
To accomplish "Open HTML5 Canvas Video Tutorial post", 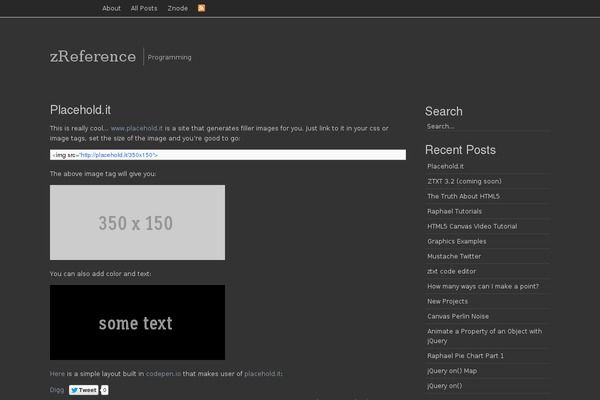I will click(x=472, y=226).
